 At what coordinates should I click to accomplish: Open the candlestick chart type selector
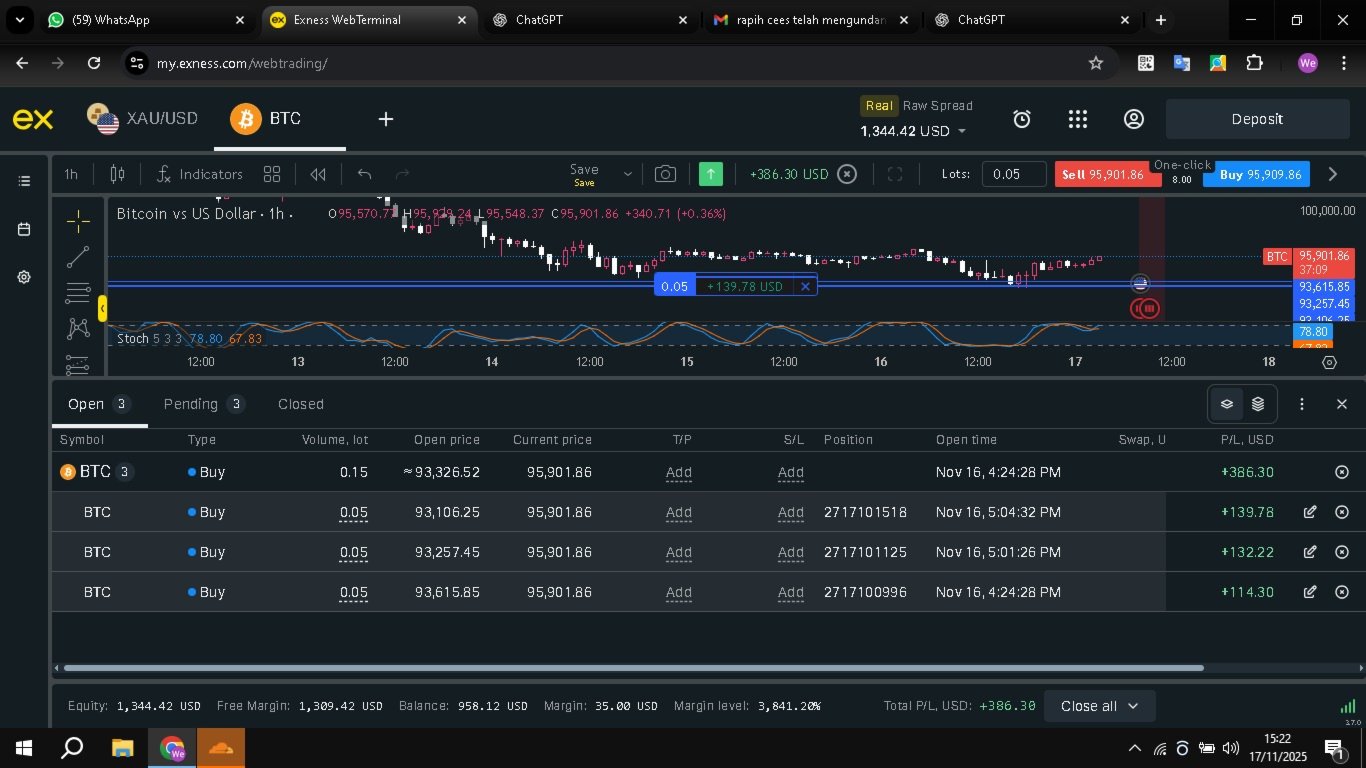(x=117, y=174)
